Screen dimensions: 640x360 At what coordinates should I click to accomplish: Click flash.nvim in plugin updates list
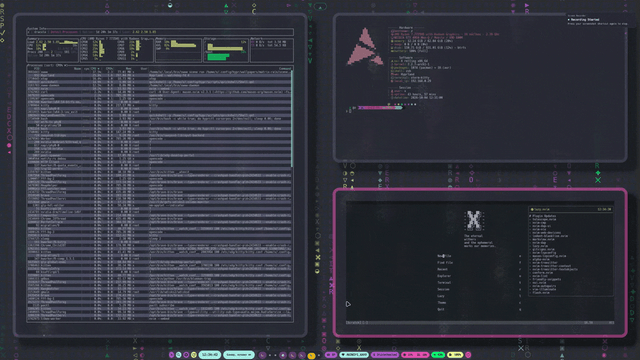(x=541, y=293)
